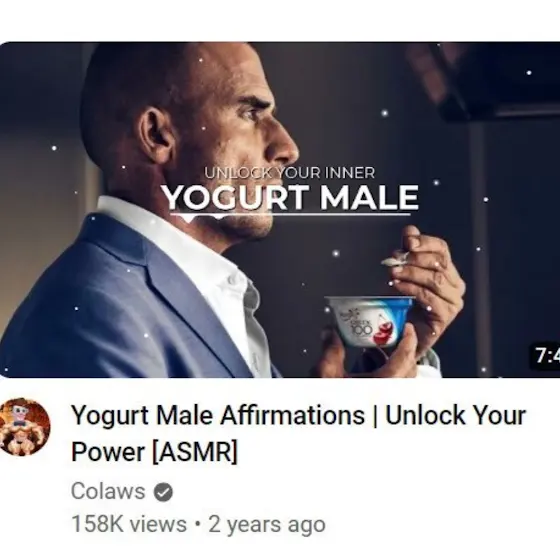Click the YOGURT MALE overlay text
Screen dimensions: 560x560
click(290, 198)
